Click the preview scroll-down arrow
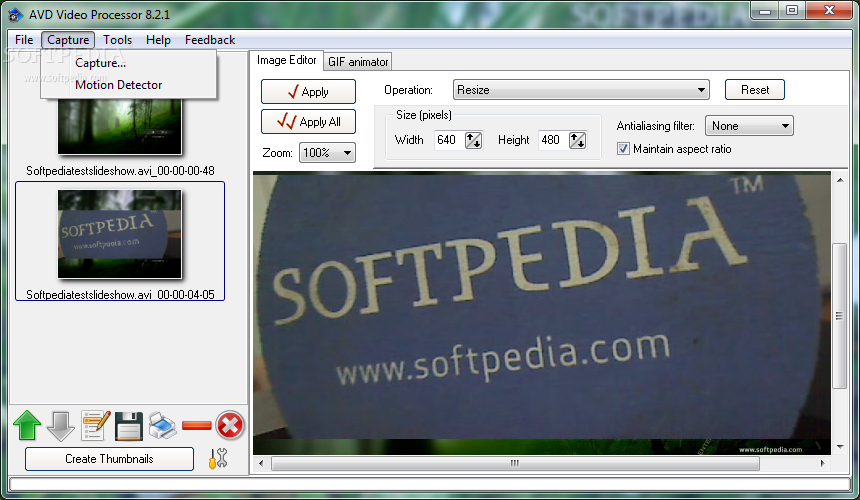Viewport: 860px width, 500px height. 840,447
